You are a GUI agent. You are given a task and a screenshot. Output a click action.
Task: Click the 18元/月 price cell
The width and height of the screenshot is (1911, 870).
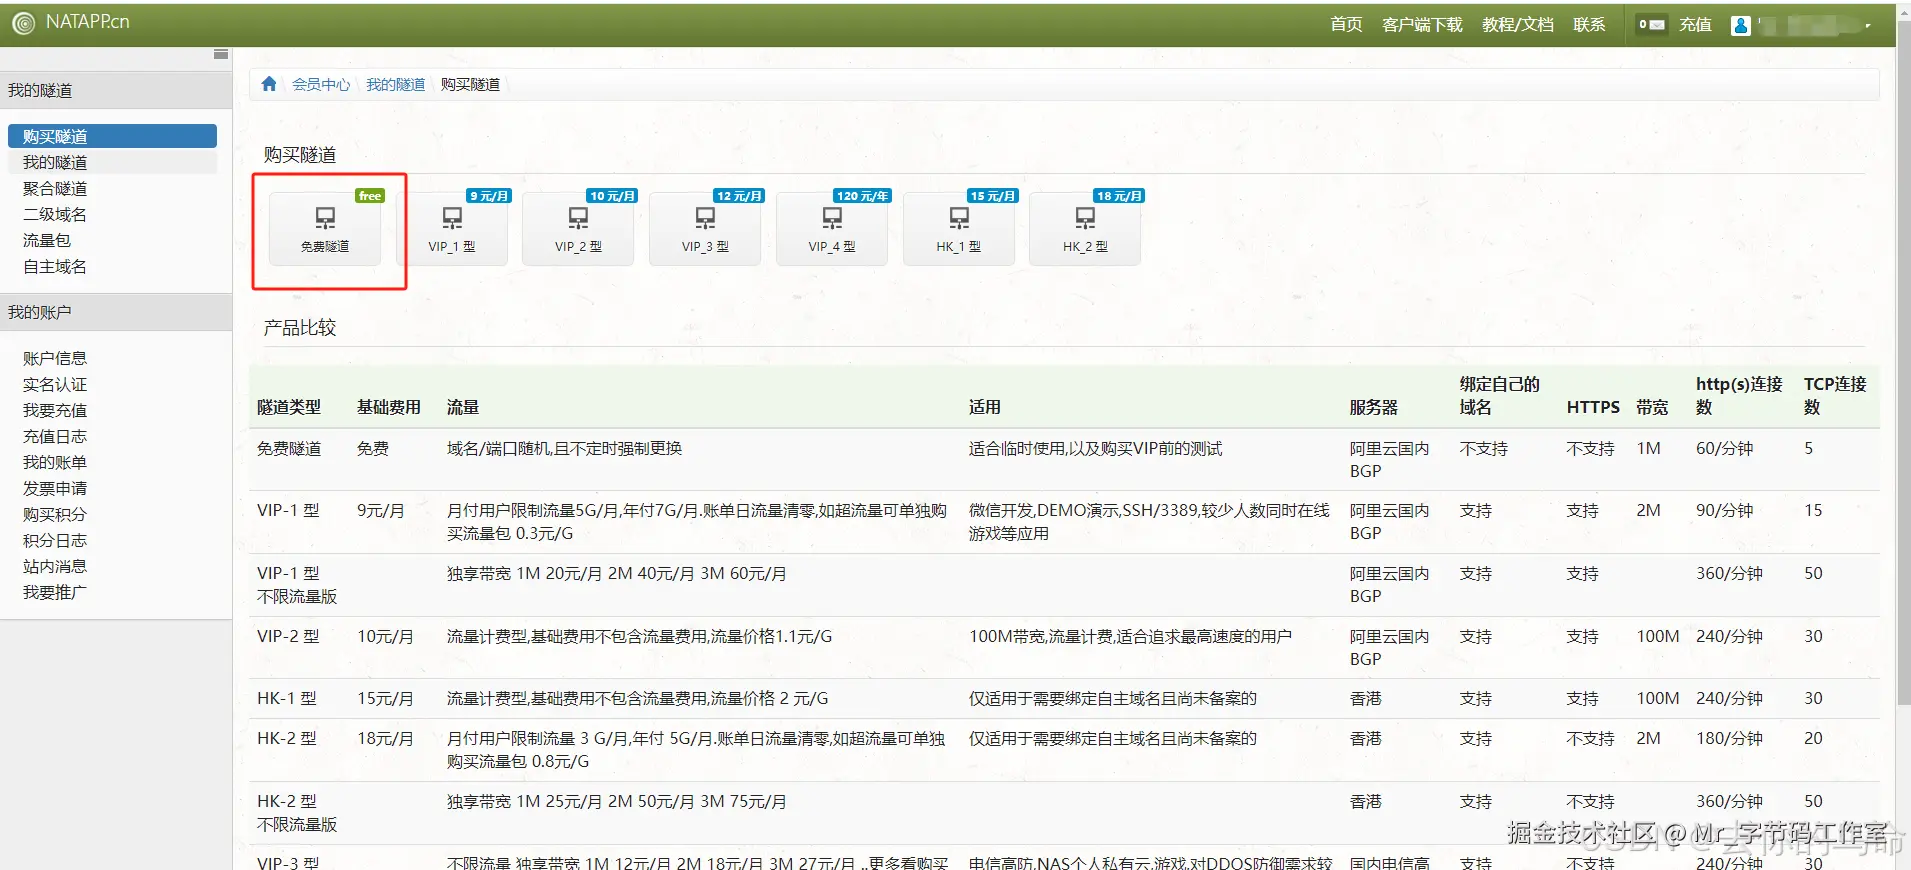(385, 738)
